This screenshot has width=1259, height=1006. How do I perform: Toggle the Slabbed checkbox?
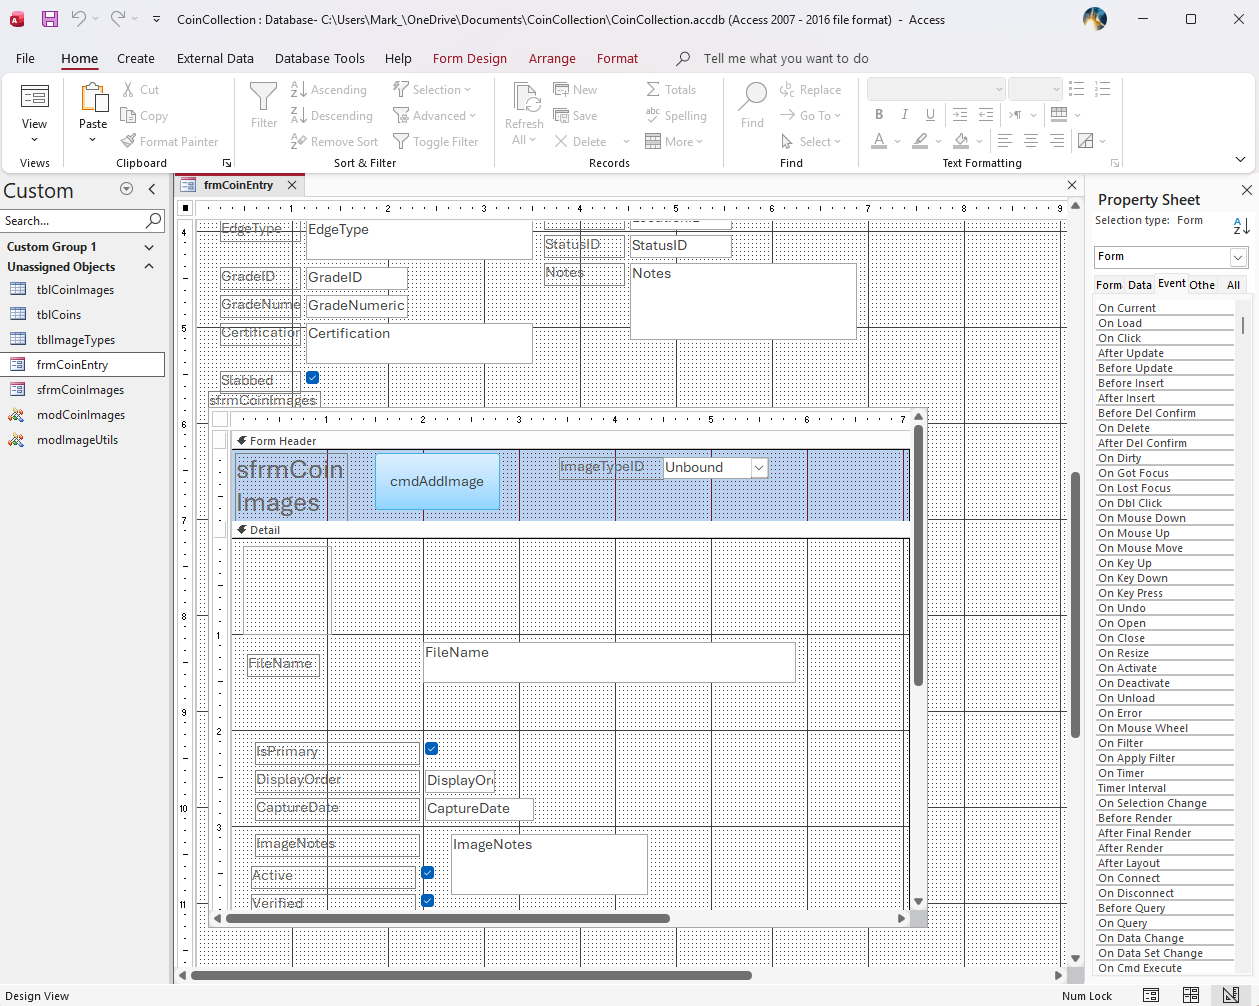(x=312, y=378)
